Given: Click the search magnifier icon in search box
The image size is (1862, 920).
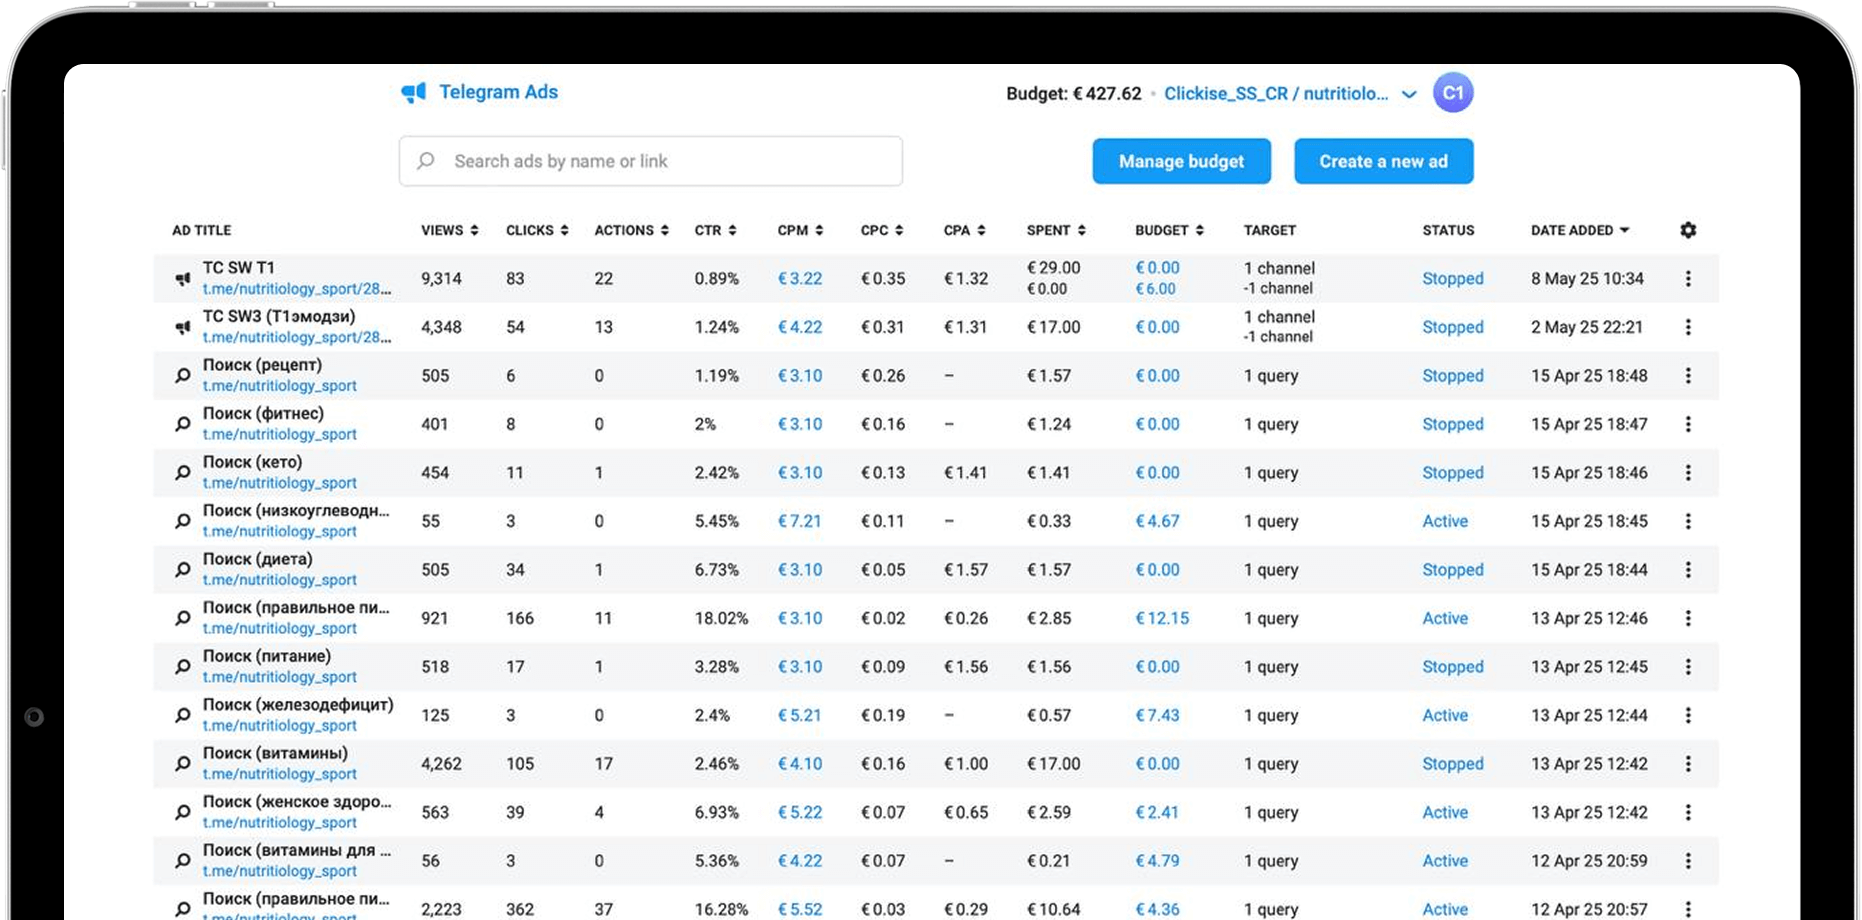Looking at the screenshot, I should (x=426, y=161).
